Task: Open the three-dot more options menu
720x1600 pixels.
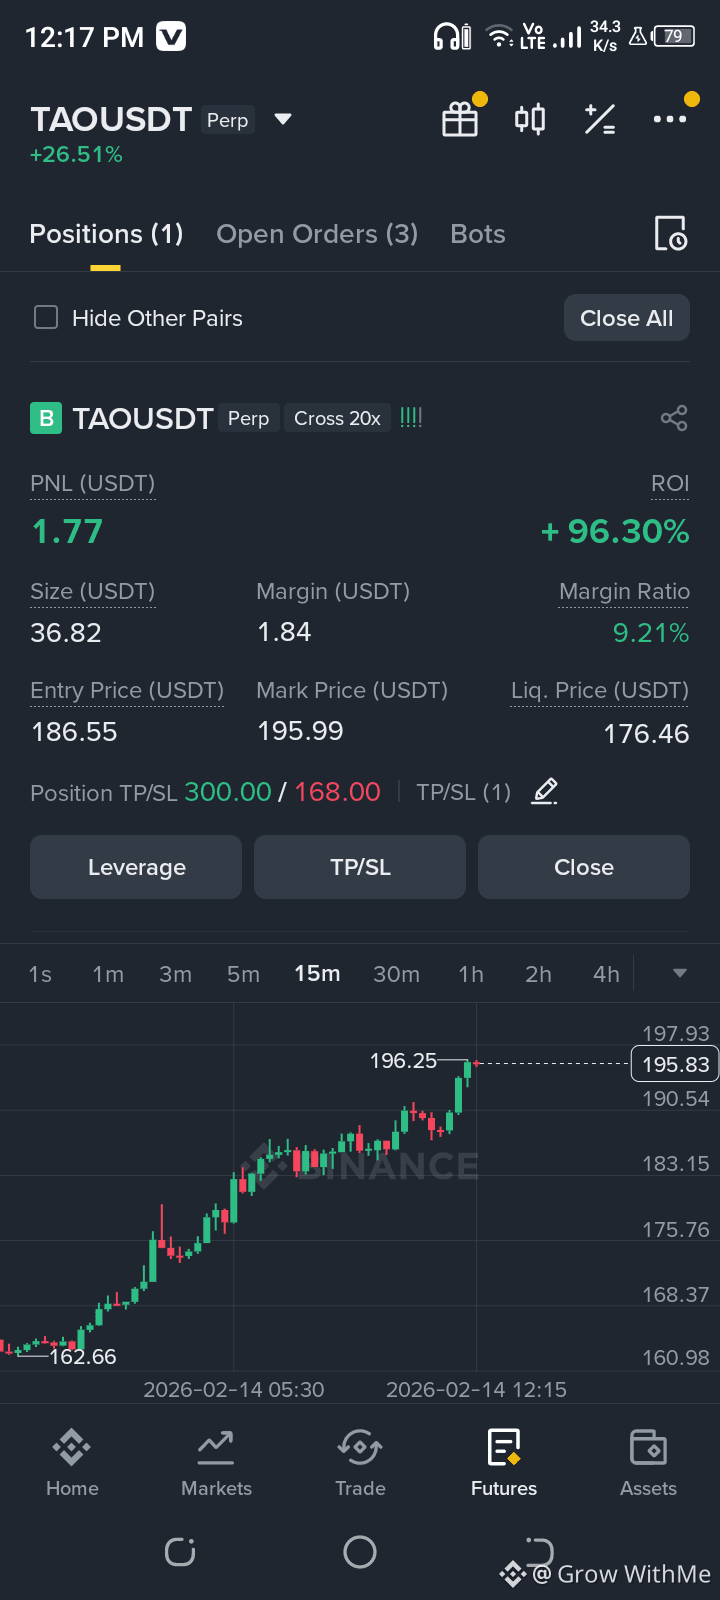Action: [x=669, y=119]
